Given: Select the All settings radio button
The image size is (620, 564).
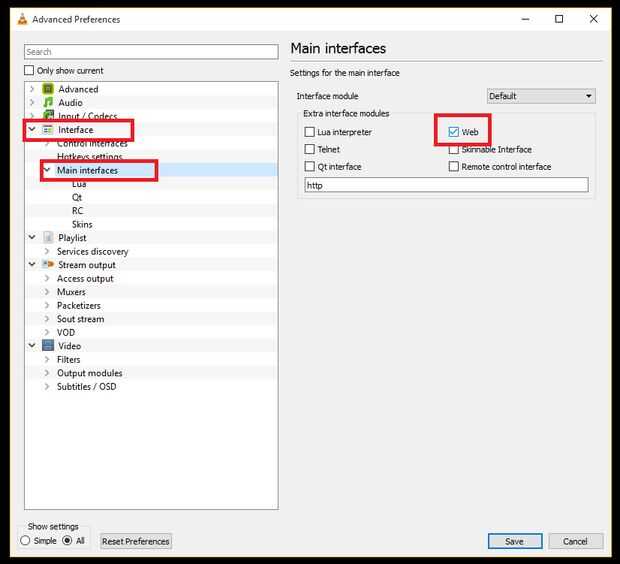Looking at the screenshot, I should (x=67, y=540).
